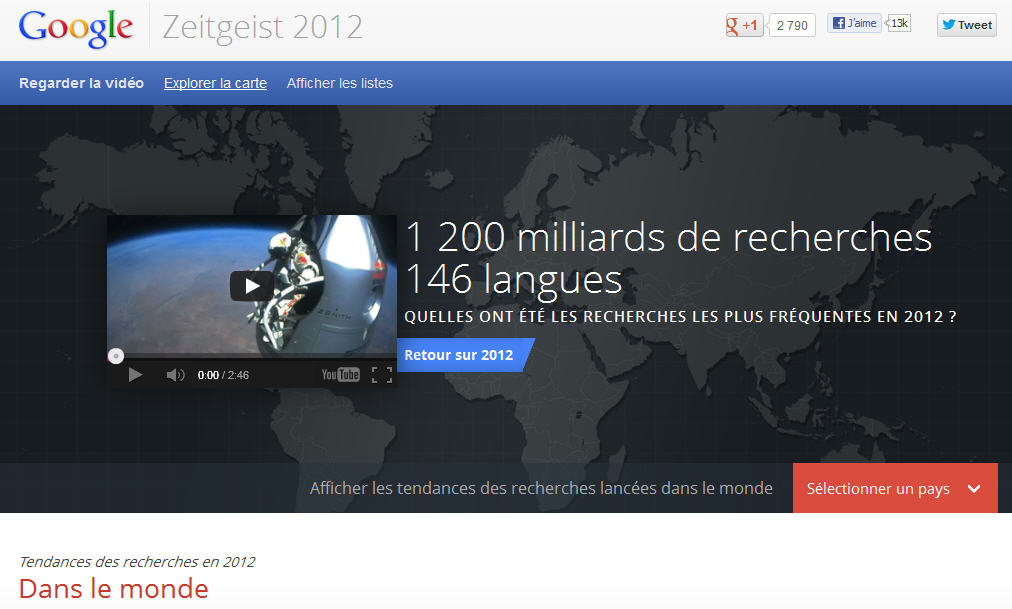The width and height of the screenshot is (1012, 609).
Task: Click the Afficher les tendances des recherches text
Action: point(541,488)
